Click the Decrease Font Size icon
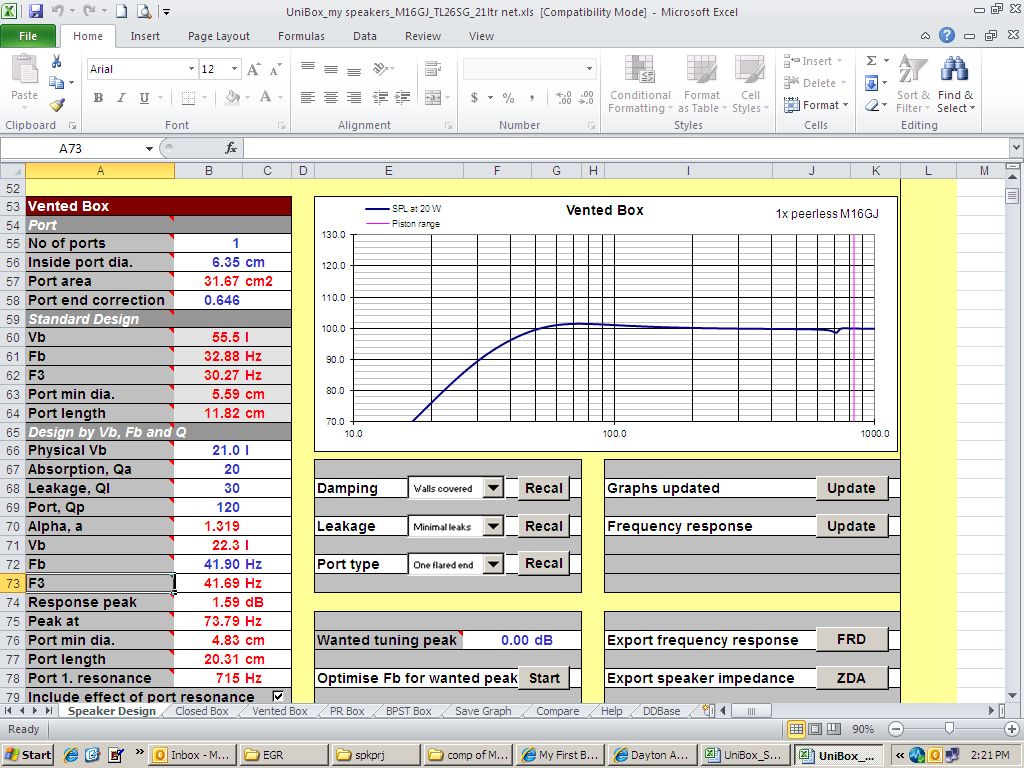This screenshot has height=768, width=1024. [276, 69]
